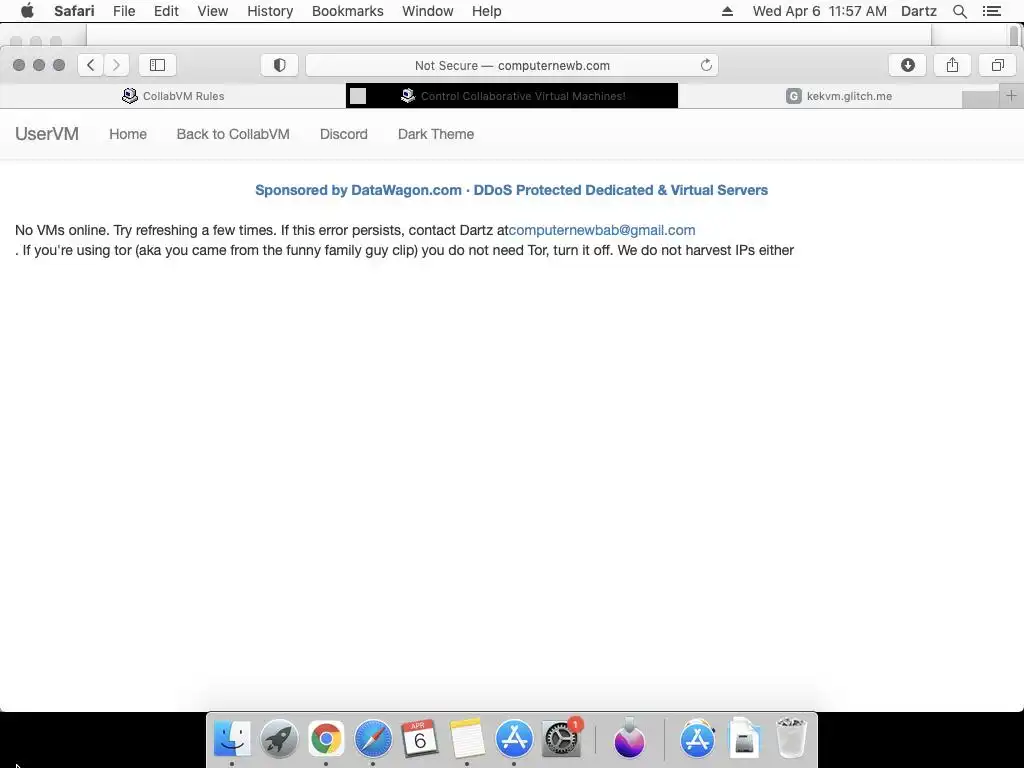The image size is (1024, 768).
Task: Click Back to CollabVM link
Action: 233,134
